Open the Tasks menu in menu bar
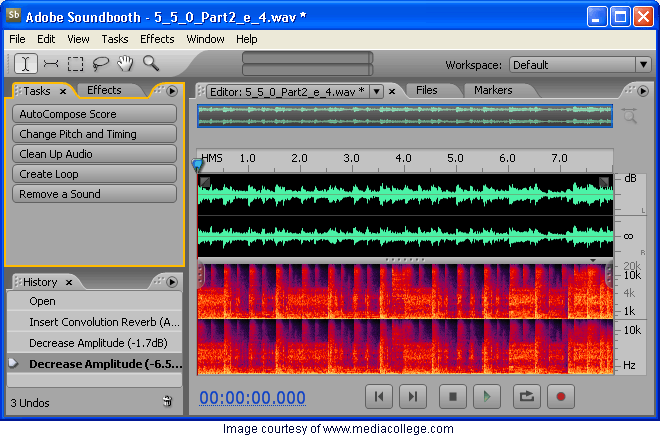660x436 pixels. (115, 39)
